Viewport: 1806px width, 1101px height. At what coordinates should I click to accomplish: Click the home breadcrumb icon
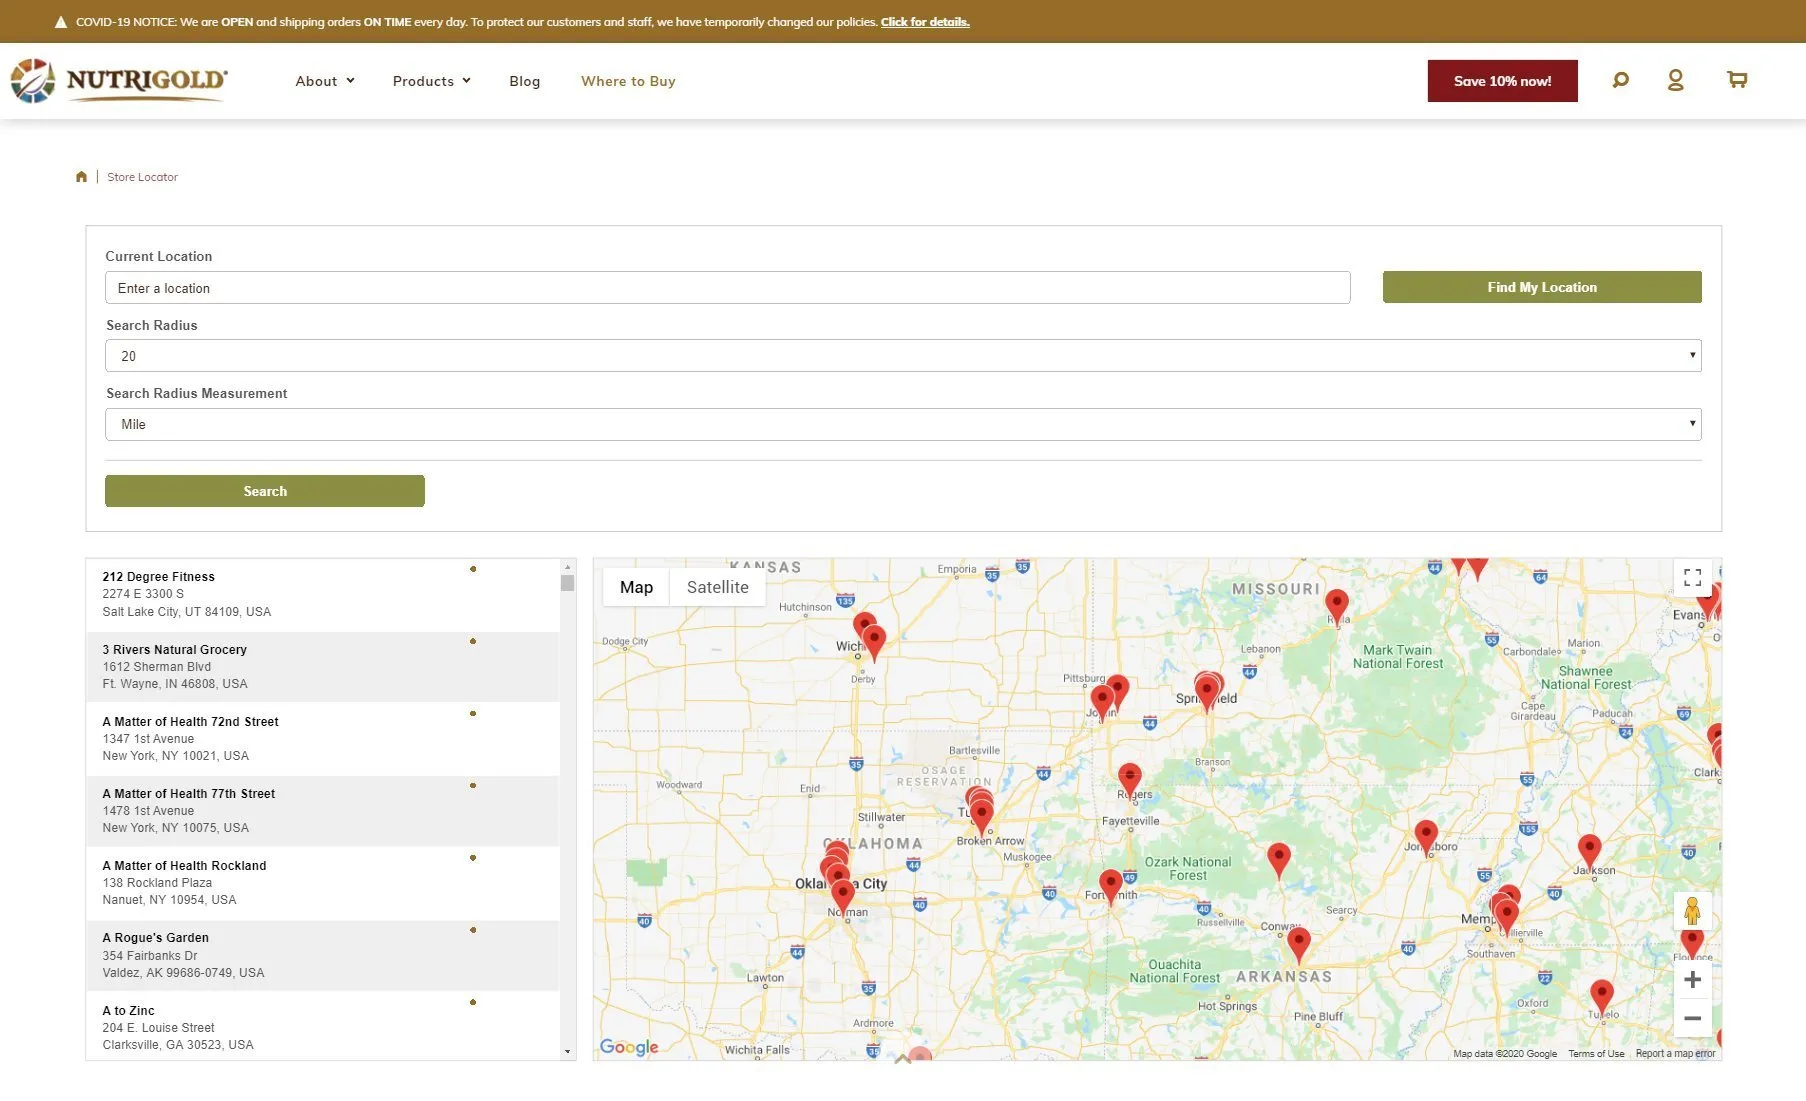tap(81, 177)
